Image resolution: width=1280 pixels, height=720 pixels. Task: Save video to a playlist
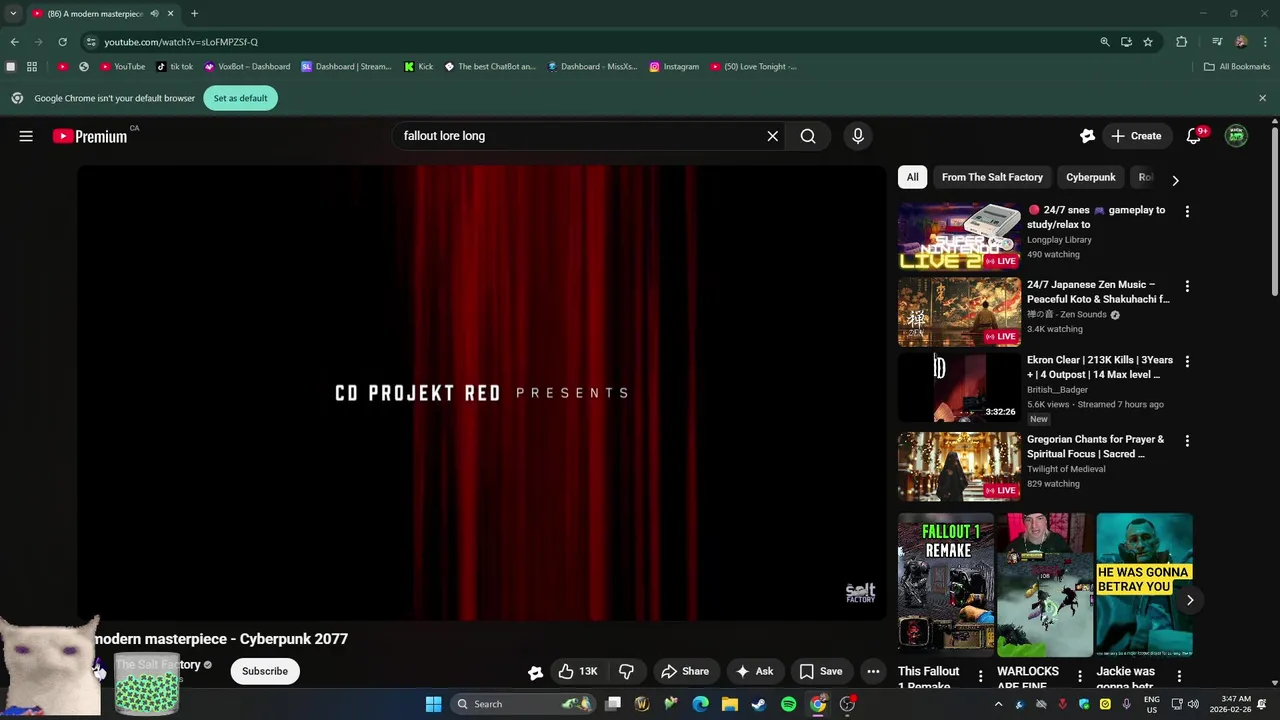pyautogui.click(x=821, y=671)
